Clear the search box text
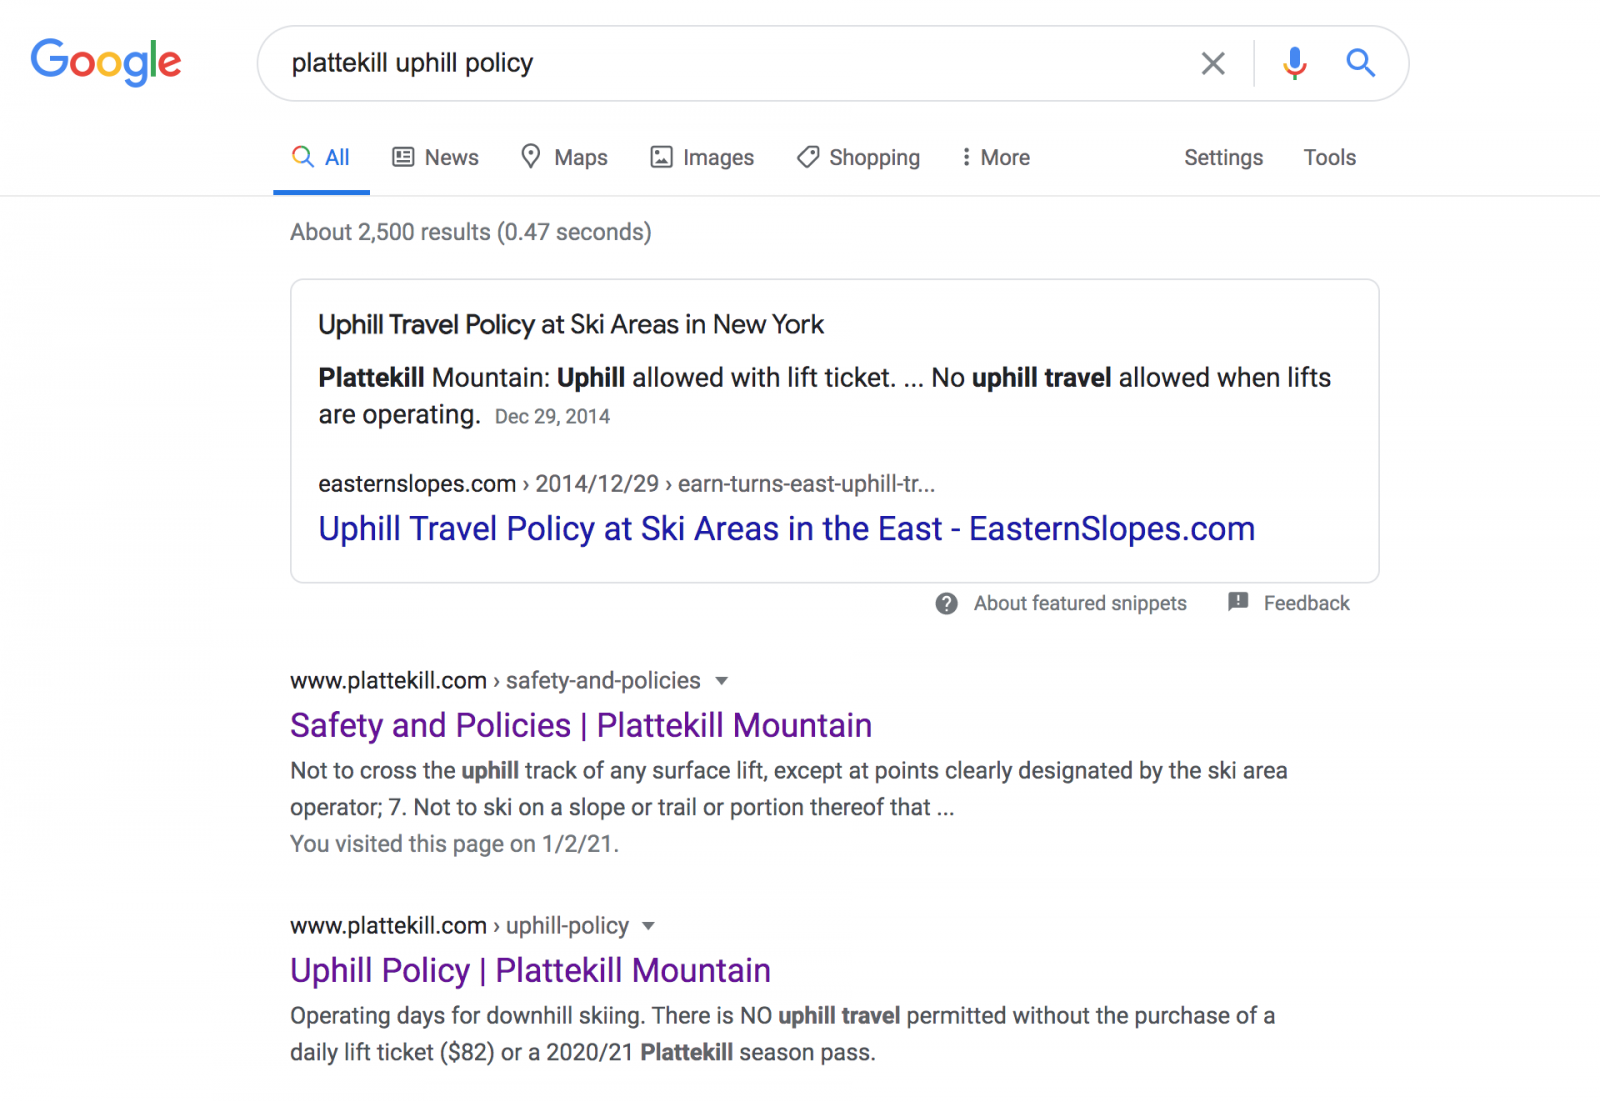The height and width of the screenshot is (1102, 1600). click(1212, 63)
